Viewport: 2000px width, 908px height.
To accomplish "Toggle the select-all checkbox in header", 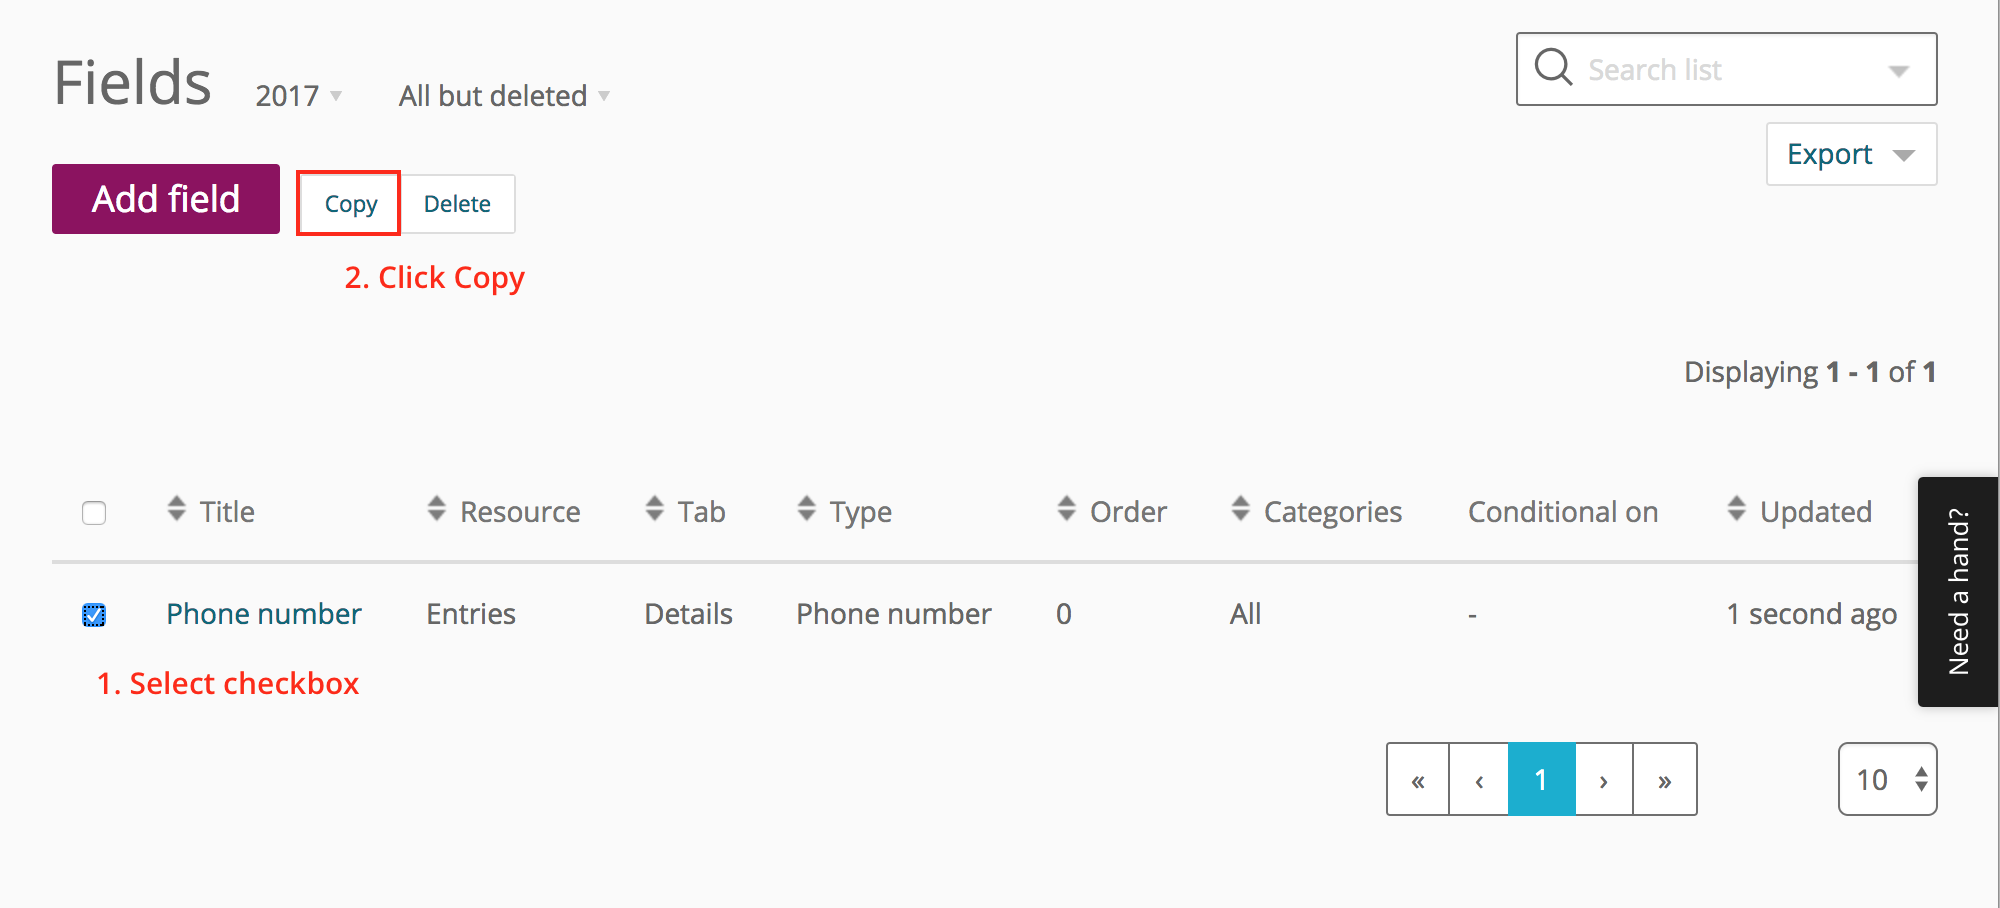I will (x=94, y=513).
